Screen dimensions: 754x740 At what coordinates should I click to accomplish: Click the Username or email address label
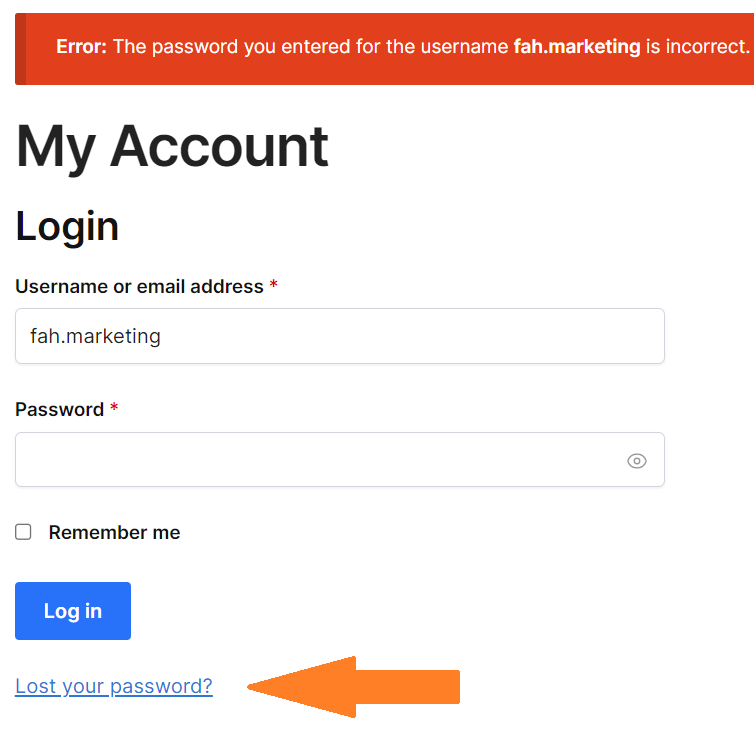[139, 287]
